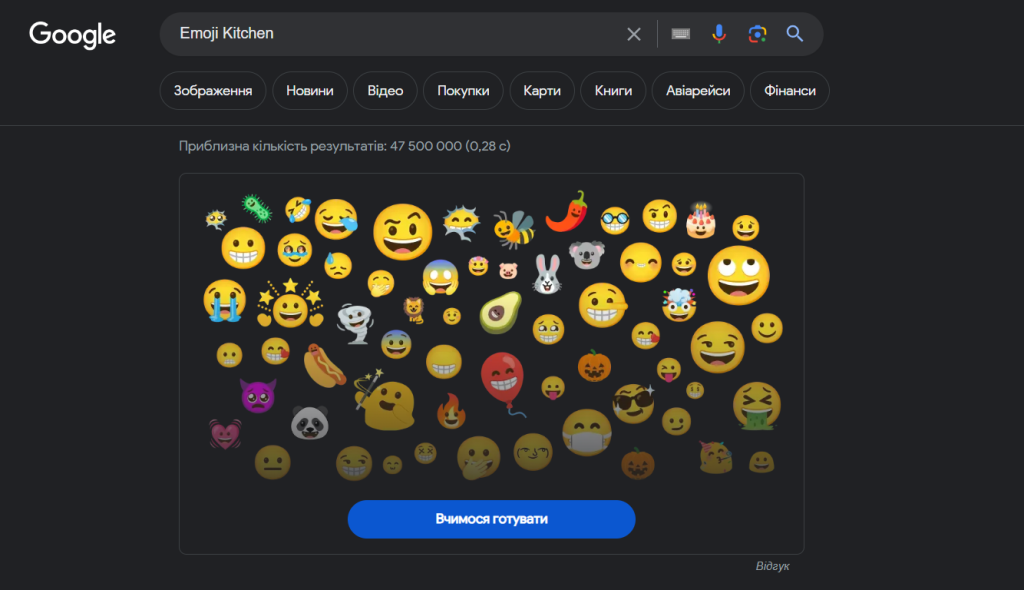Select the dizzy X-eyes emoji

pyautogui.click(x=425, y=452)
